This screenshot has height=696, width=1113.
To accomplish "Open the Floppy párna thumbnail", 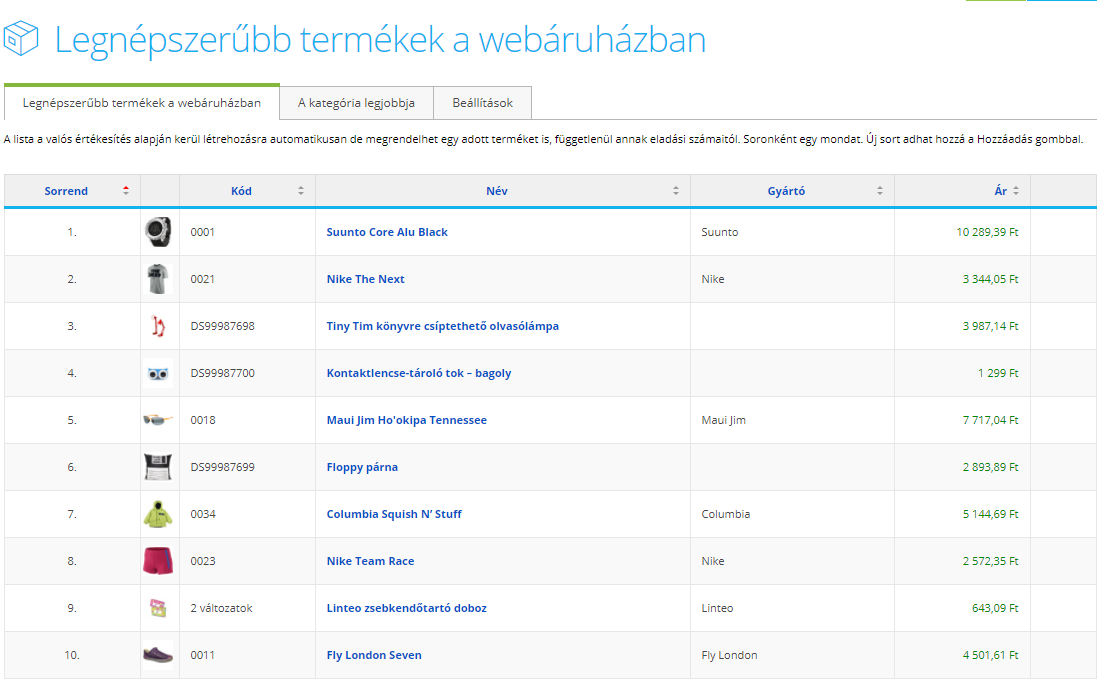I will click(x=158, y=467).
